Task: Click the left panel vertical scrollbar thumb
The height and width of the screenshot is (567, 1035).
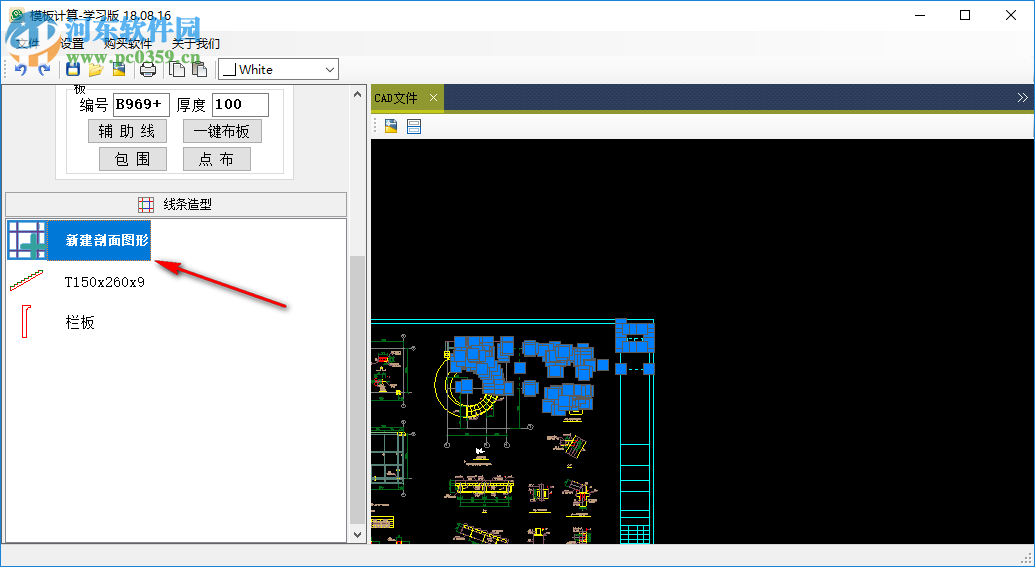Action: [357, 389]
